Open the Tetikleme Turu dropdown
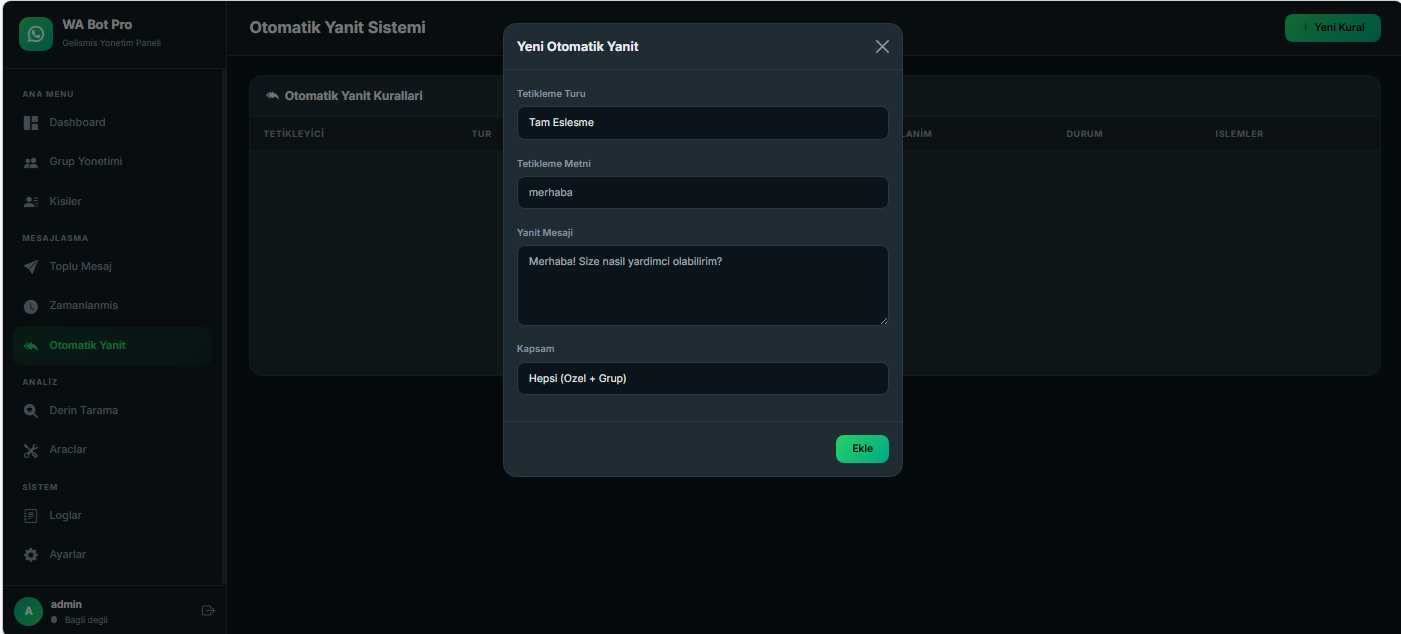Viewport: 1401px width, 634px height. tap(702, 123)
